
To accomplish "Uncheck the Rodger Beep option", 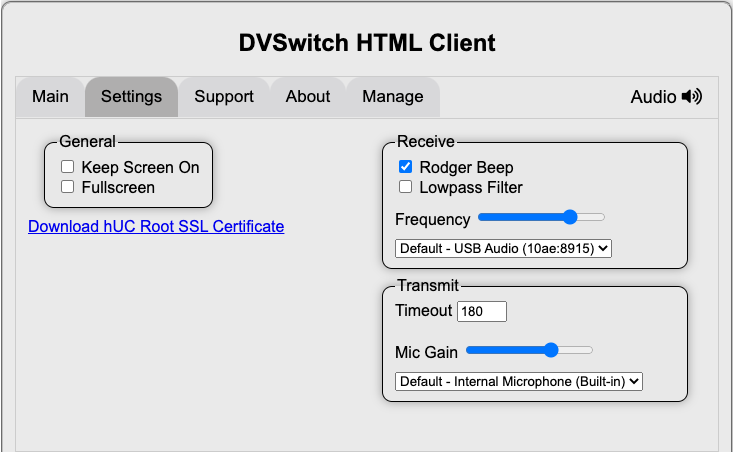I will tap(406, 168).
